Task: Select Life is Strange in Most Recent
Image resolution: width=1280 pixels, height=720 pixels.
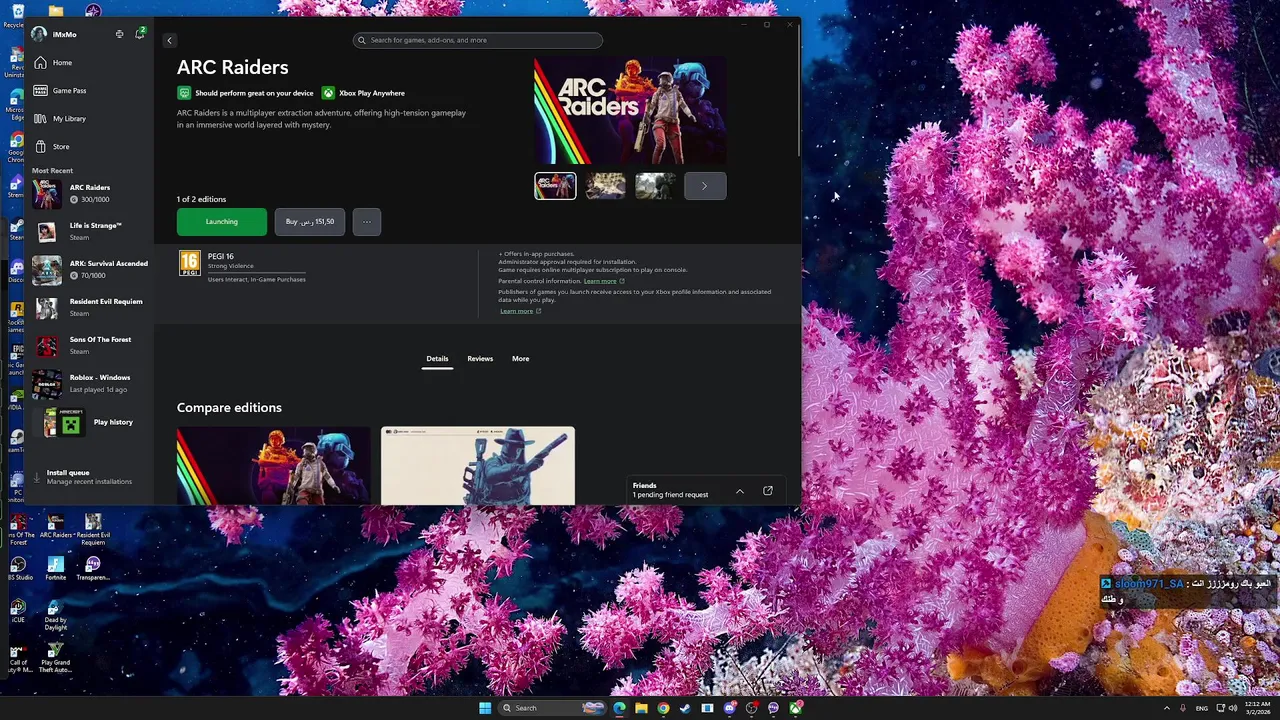Action: tap(90, 231)
